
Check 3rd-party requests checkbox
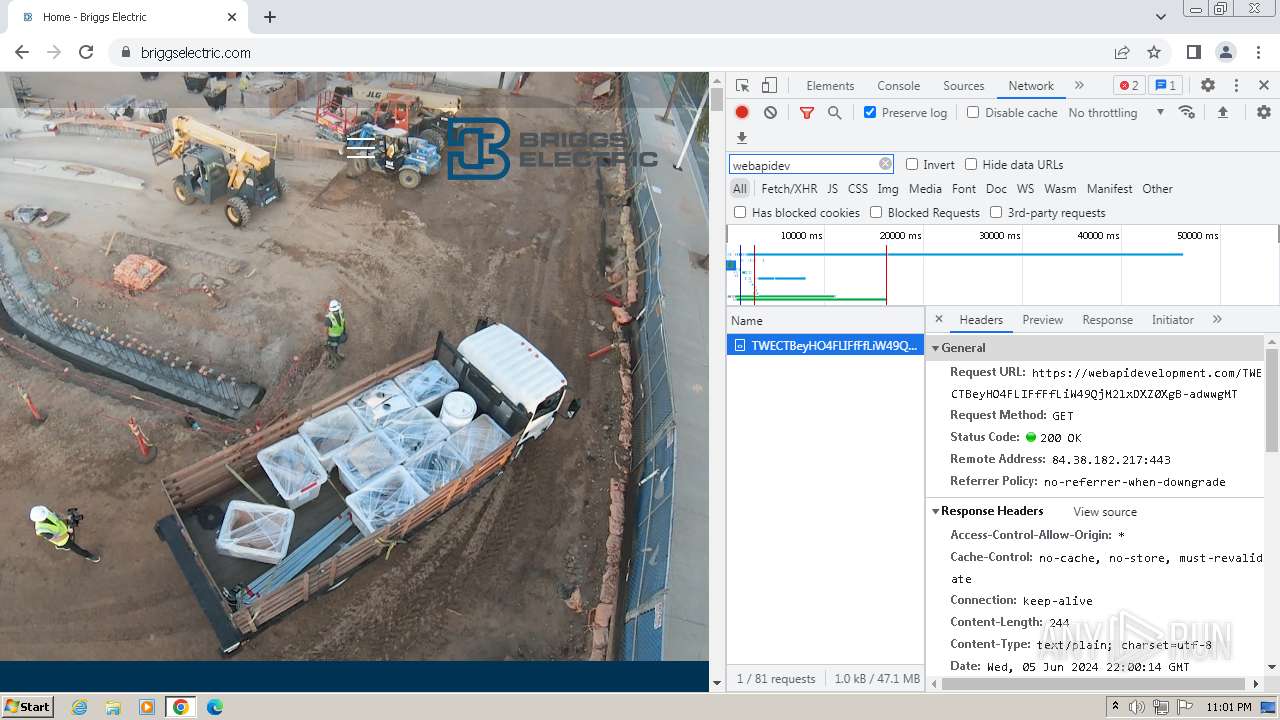pyautogui.click(x=996, y=212)
